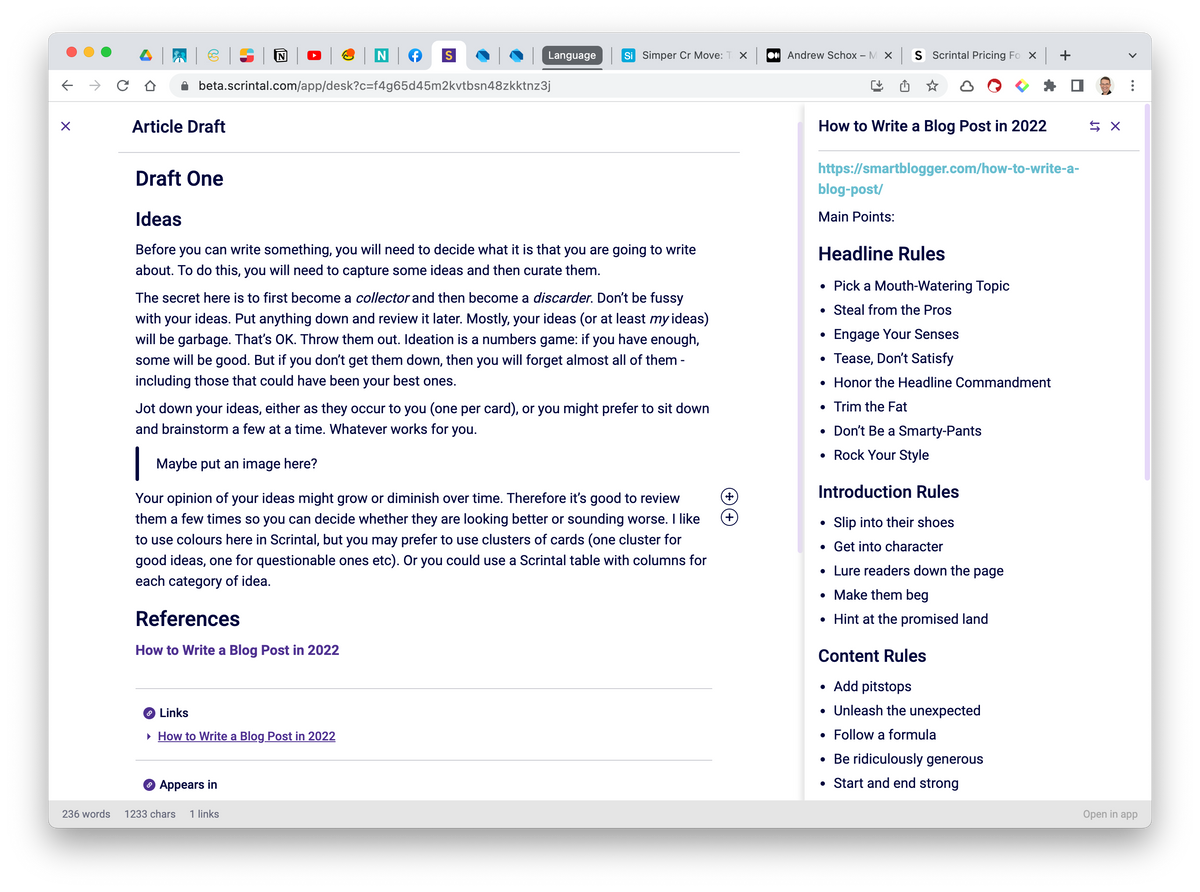Click 'How to Write a Blog Post in 2022' under References

coord(237,650)
